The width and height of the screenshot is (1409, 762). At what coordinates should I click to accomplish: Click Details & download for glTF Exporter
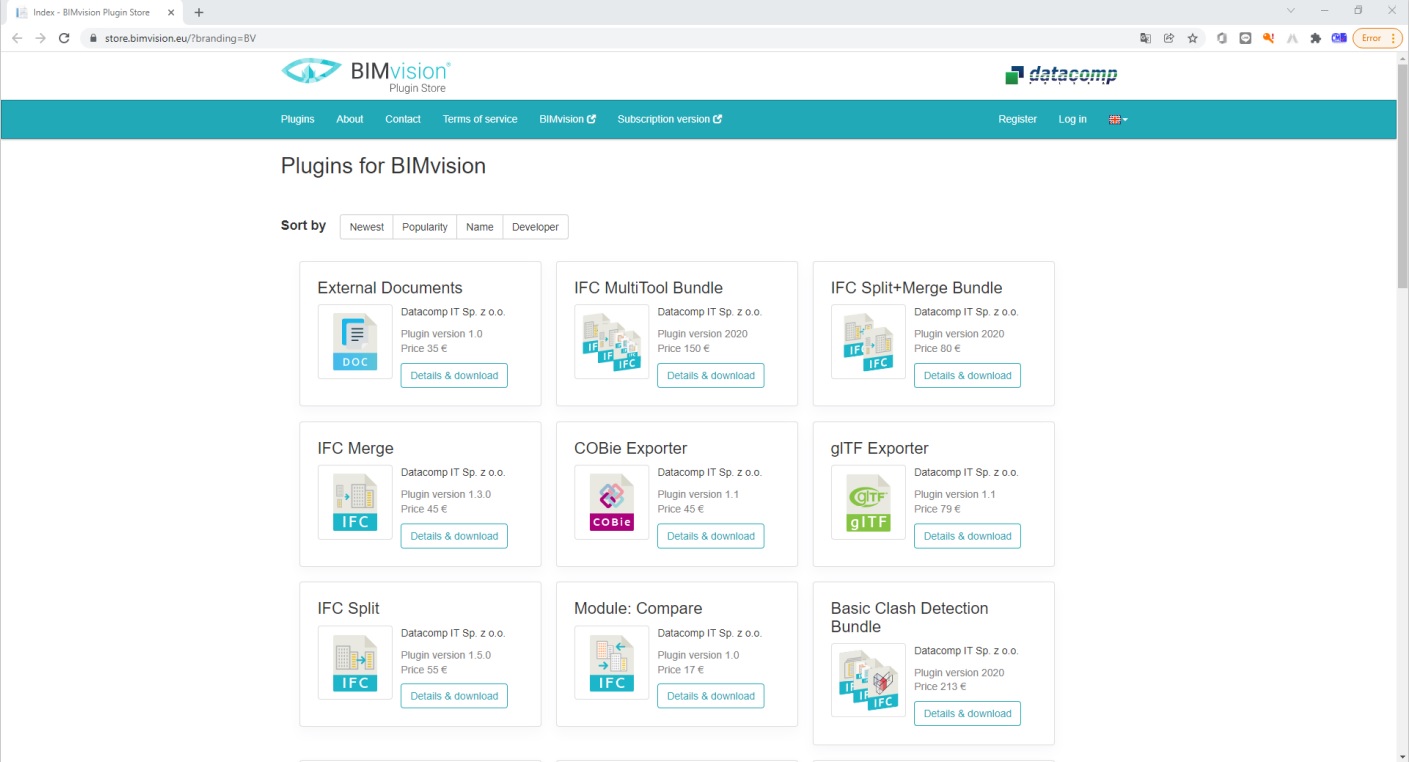(x=967, y=536)
